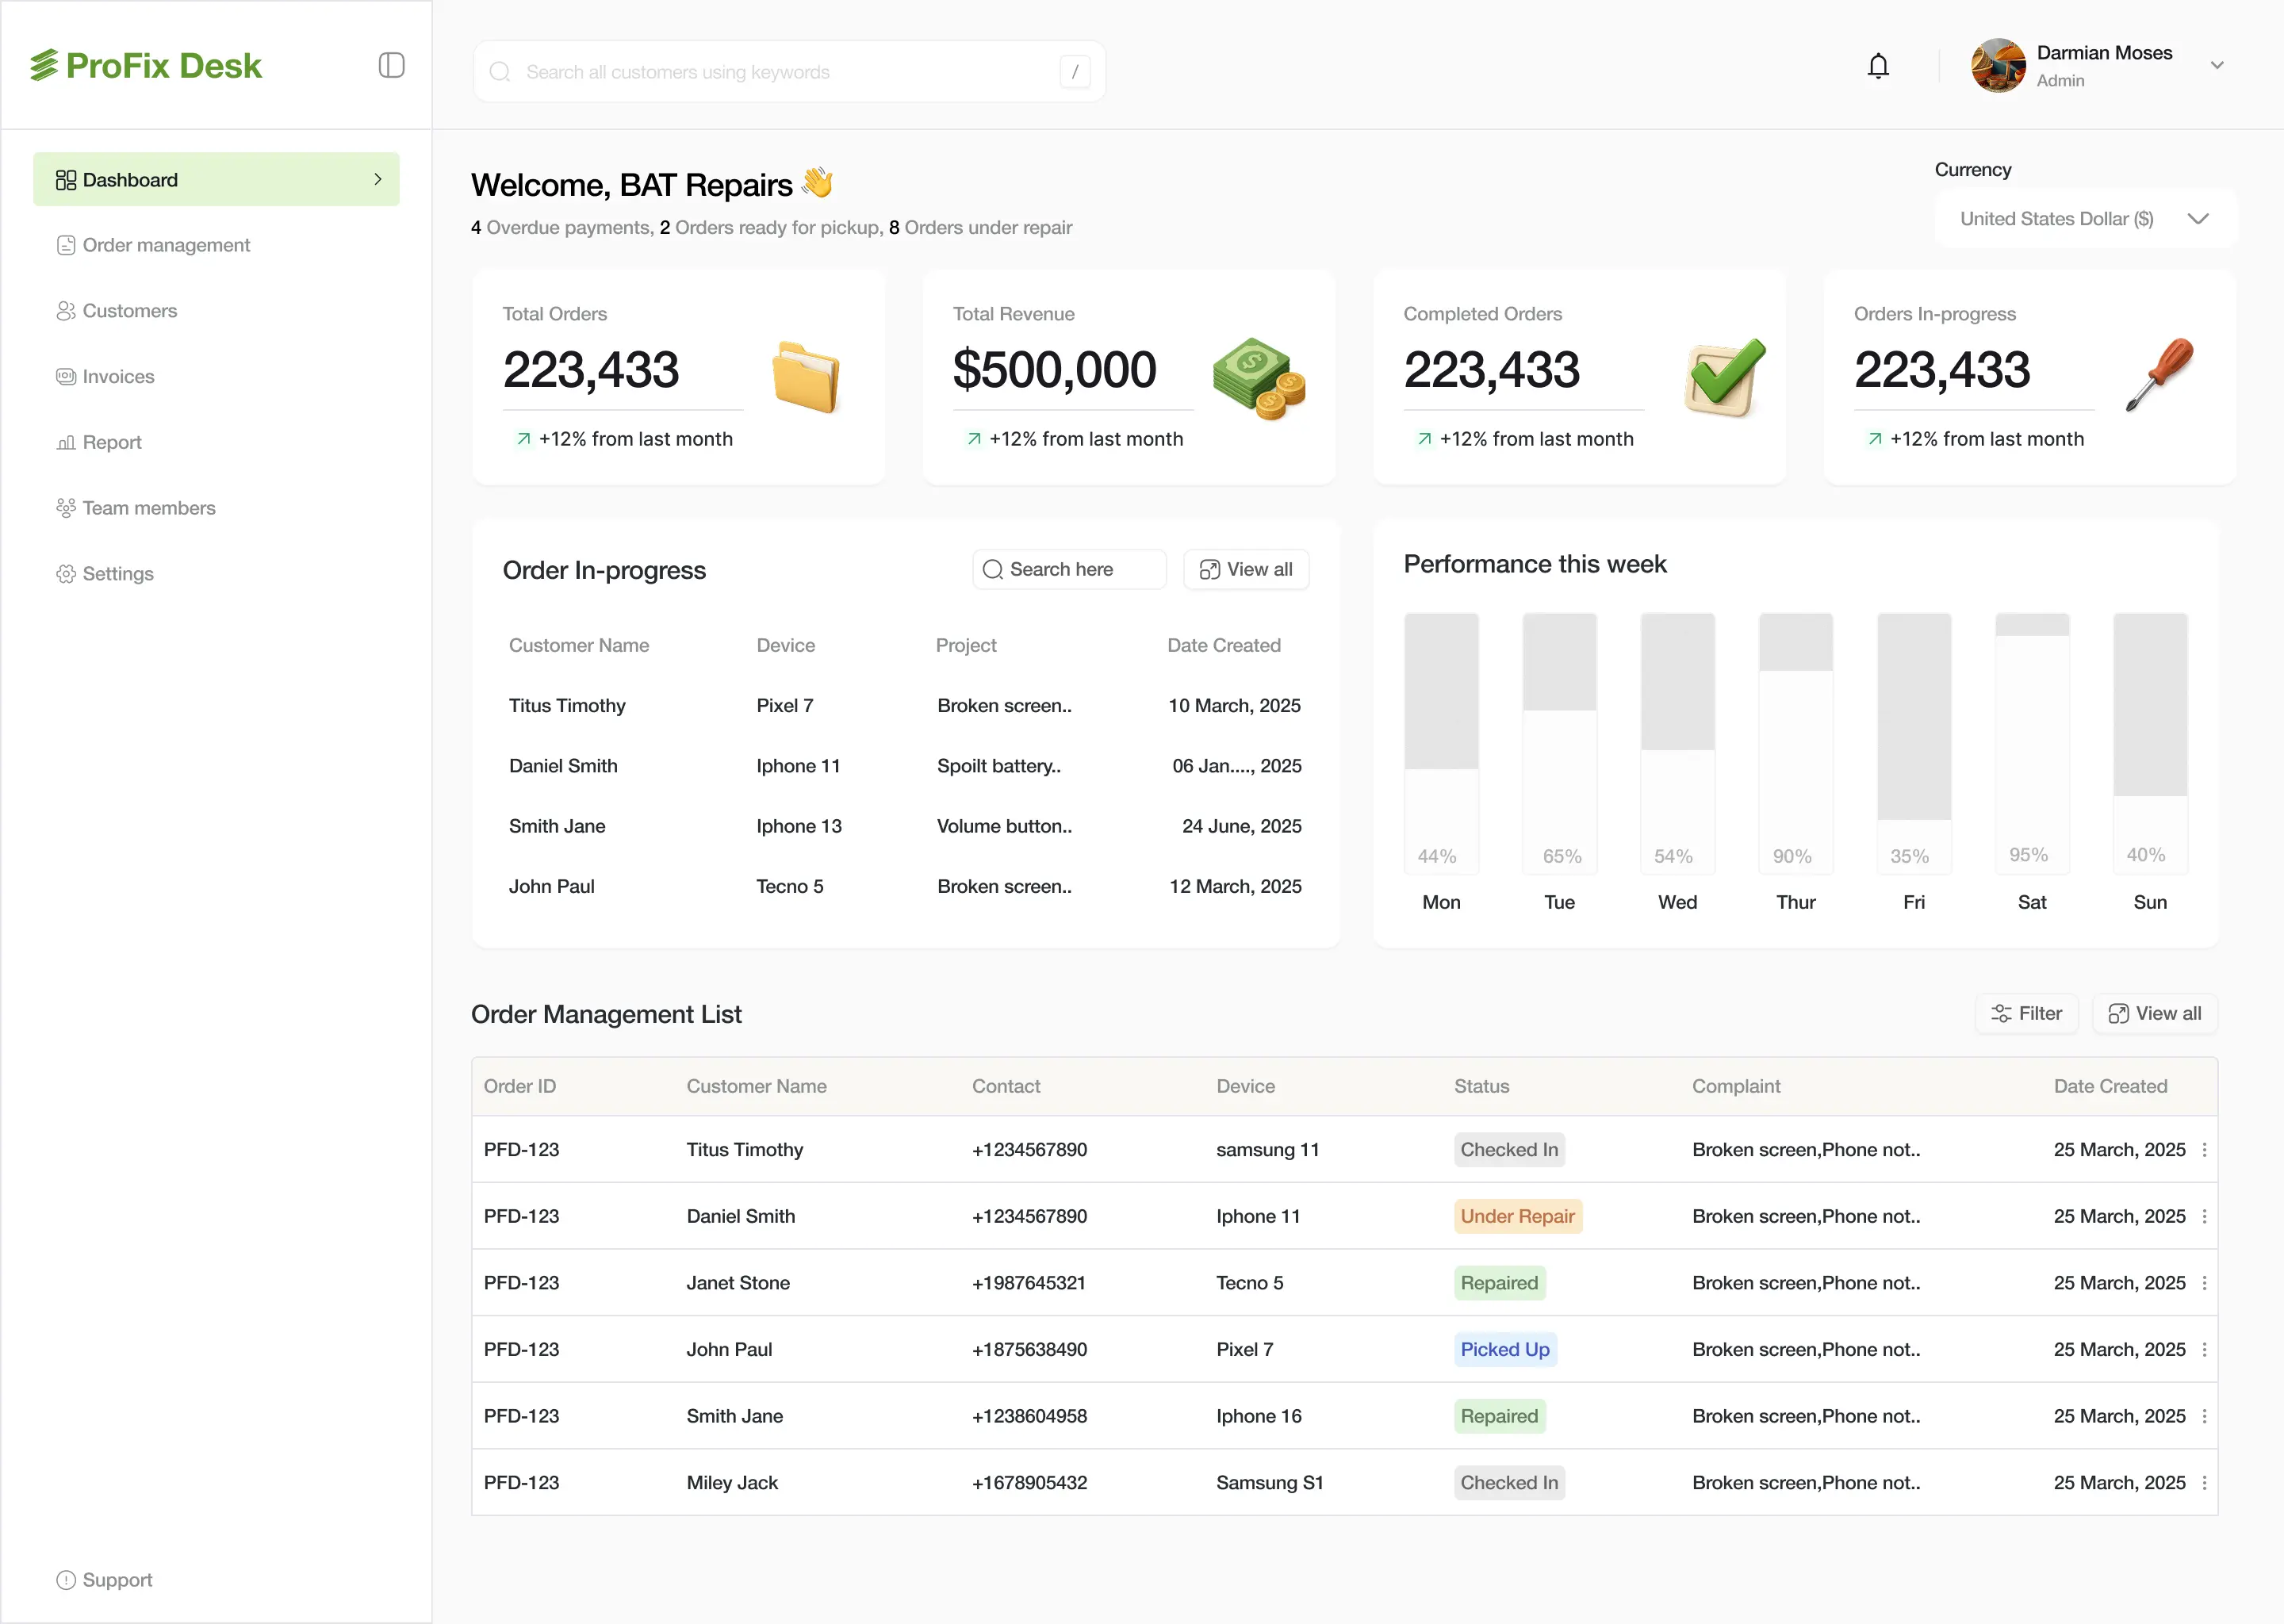Screen dimensions: 2284x1624
Task: Select the Dashboard menu item
Action: [x=130, y=179]
